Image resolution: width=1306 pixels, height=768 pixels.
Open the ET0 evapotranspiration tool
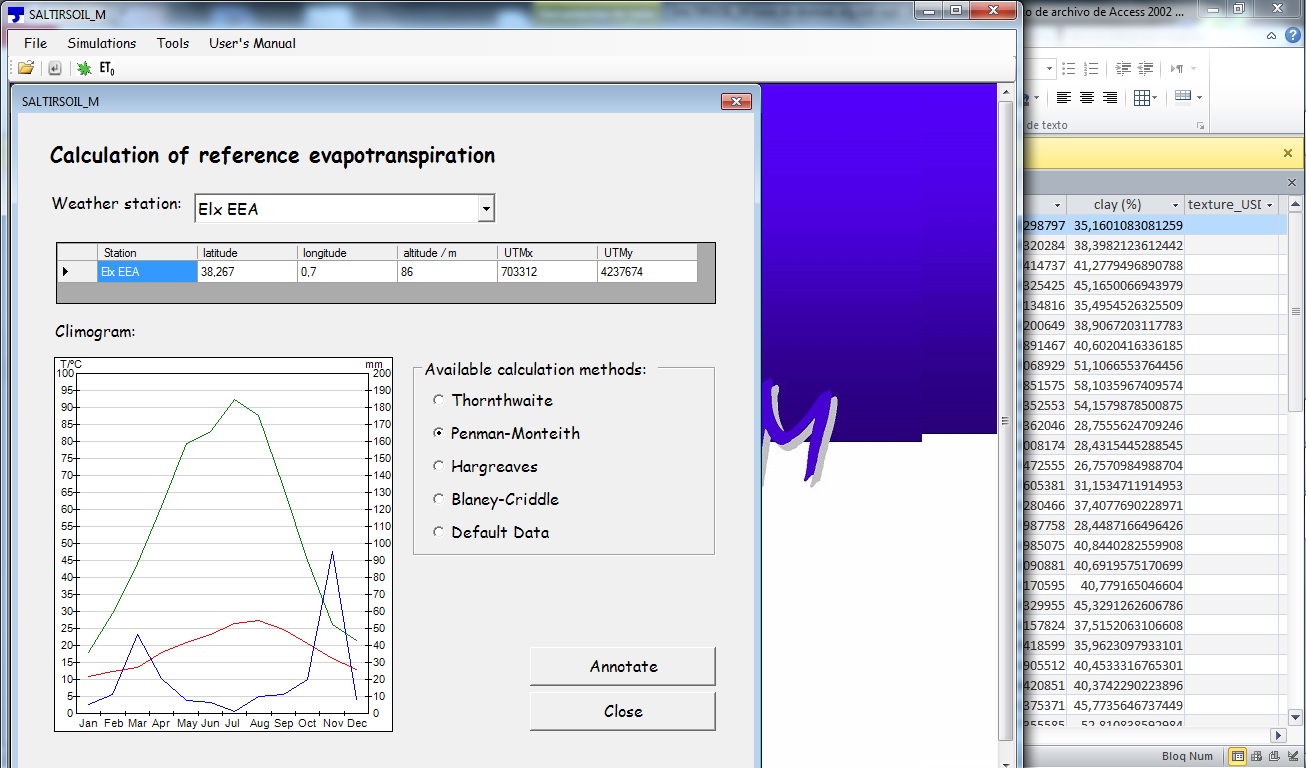[107, 69]
